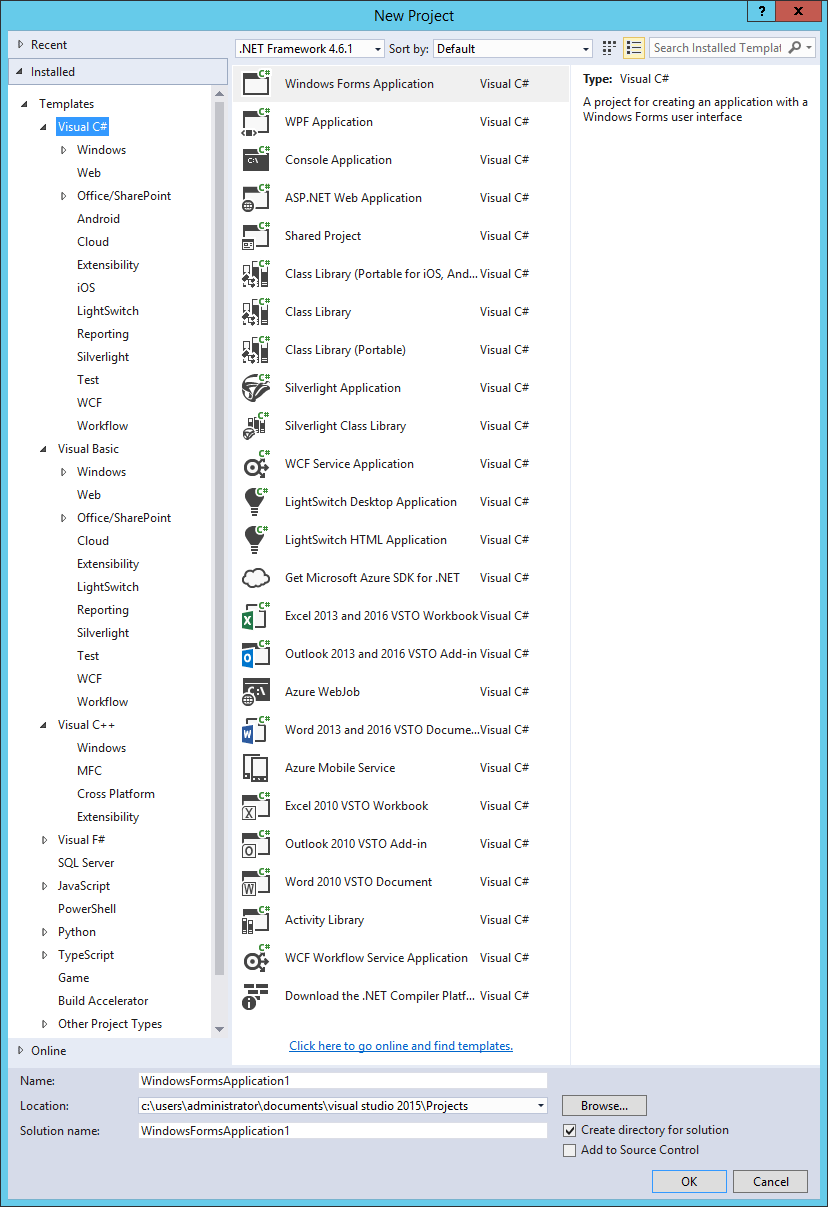Uncheck Create directory for solution
This screenshot has height=1207, width=828.
coord(570,1130)
